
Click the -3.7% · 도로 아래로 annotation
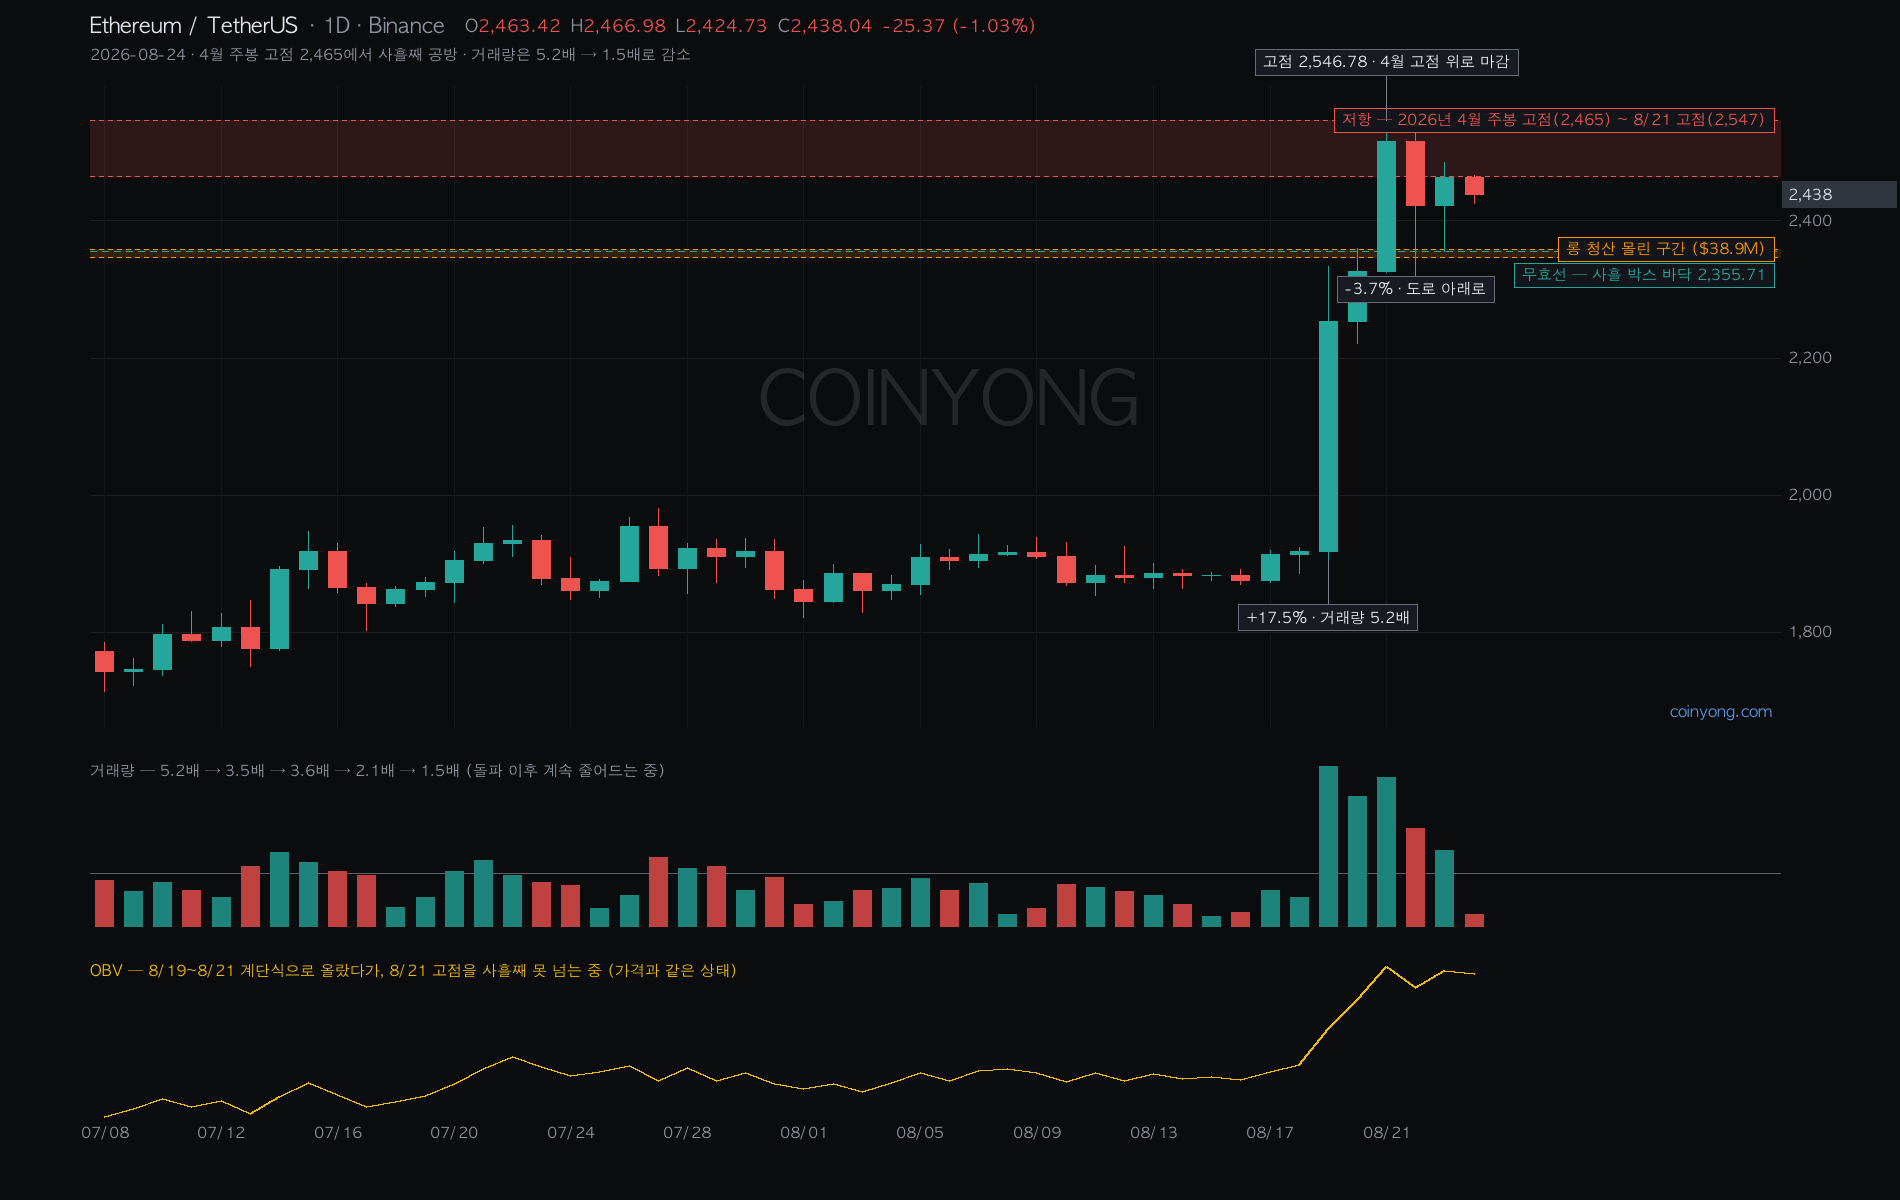(x=1415, y=289)
